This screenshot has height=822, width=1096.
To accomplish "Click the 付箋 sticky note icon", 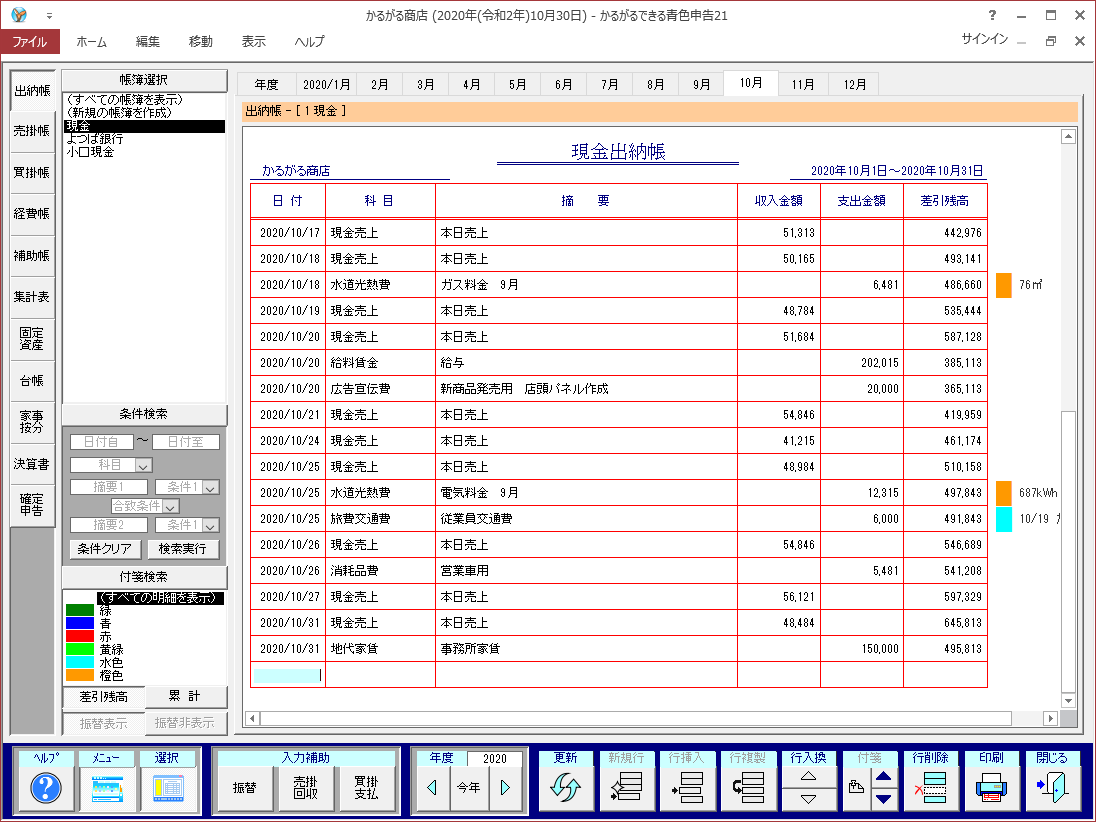I will point(856,788).
